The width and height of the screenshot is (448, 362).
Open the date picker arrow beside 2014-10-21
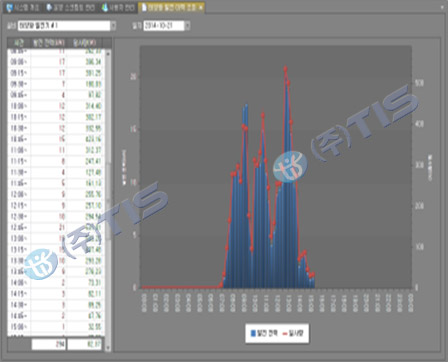[188, 26]
